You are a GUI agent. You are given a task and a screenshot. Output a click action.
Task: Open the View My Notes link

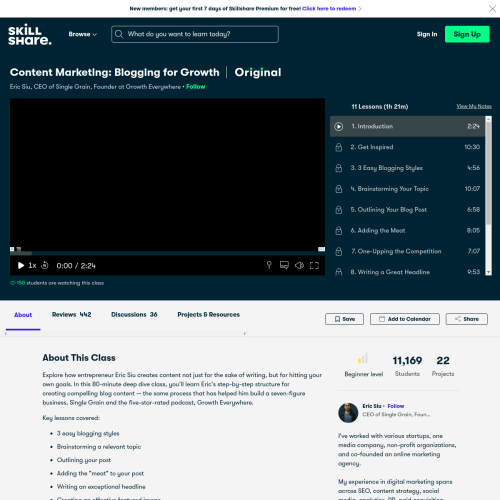coord(474,106)
